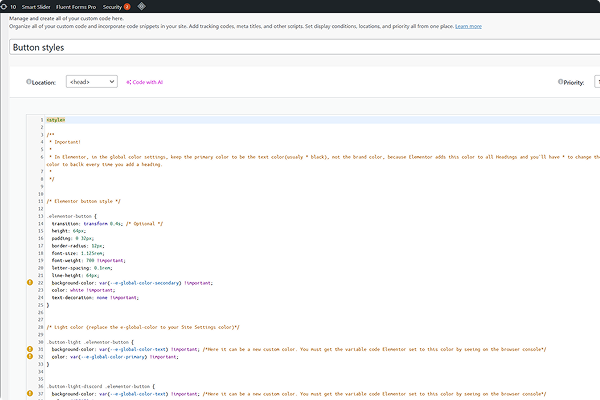Click the warning icon on line 37
The height and width of the screenshot is (400, 600).
(30, 394)
